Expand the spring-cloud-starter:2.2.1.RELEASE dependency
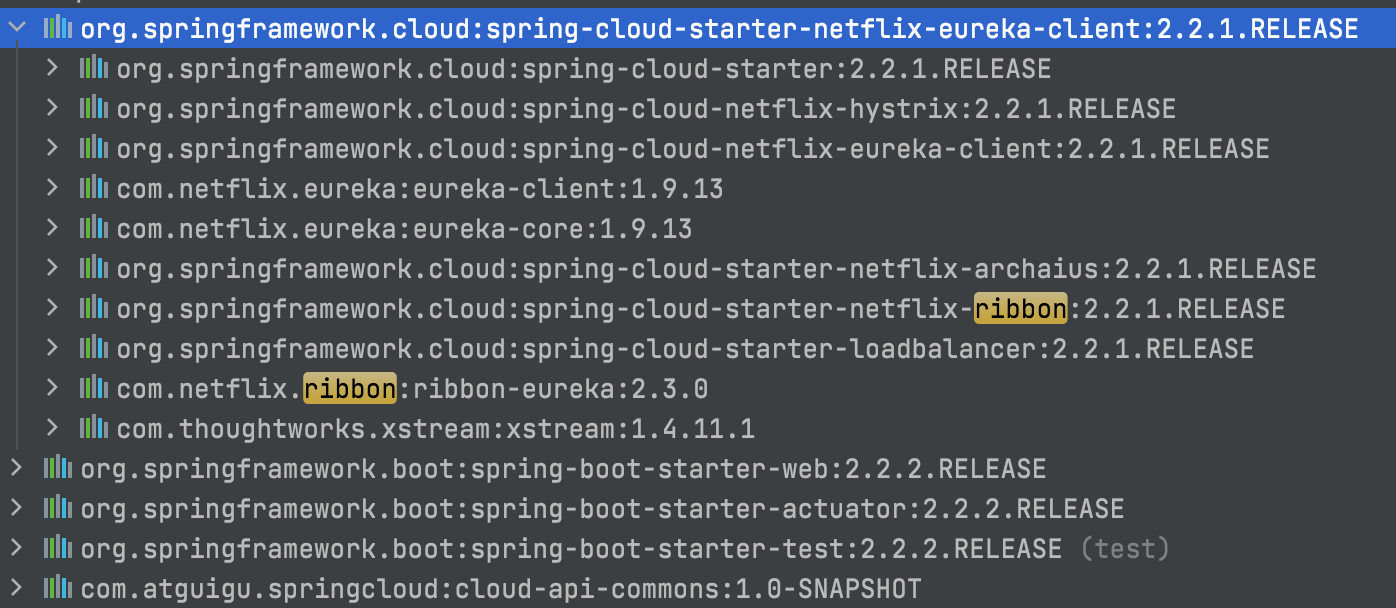 [53, 68]
